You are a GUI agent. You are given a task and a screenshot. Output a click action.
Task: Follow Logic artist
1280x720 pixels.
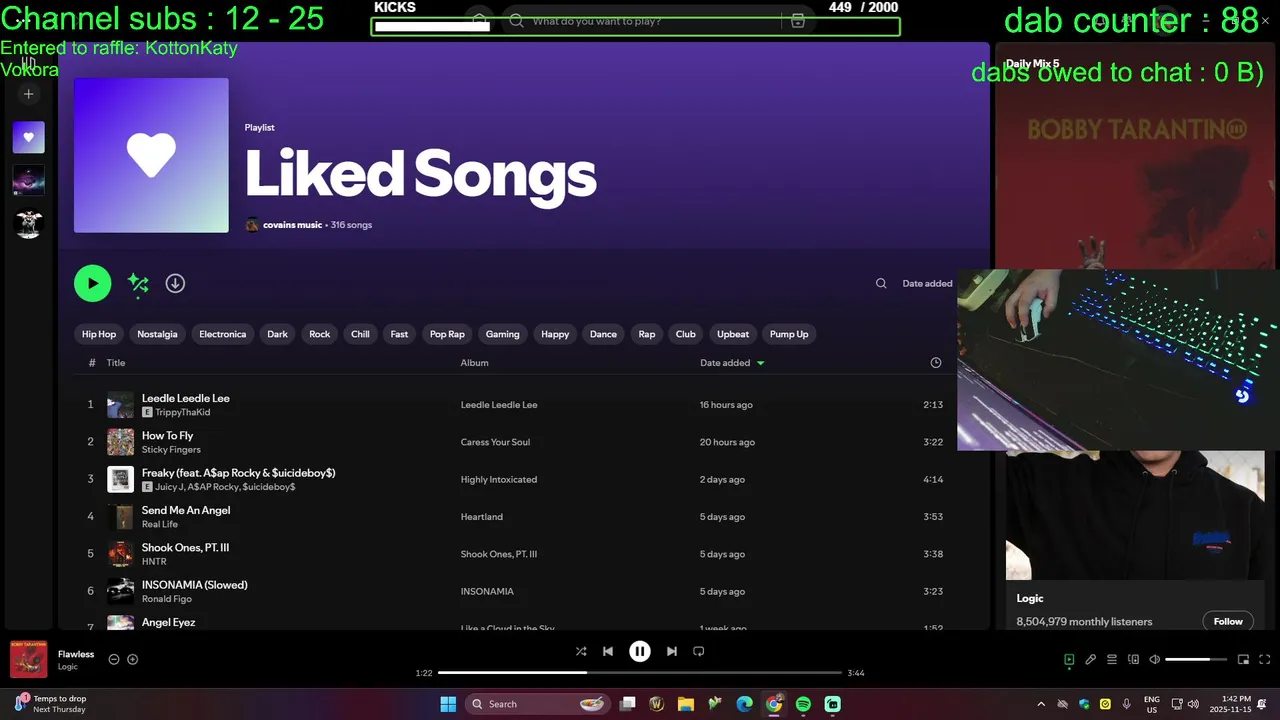tap(1228, 621)
